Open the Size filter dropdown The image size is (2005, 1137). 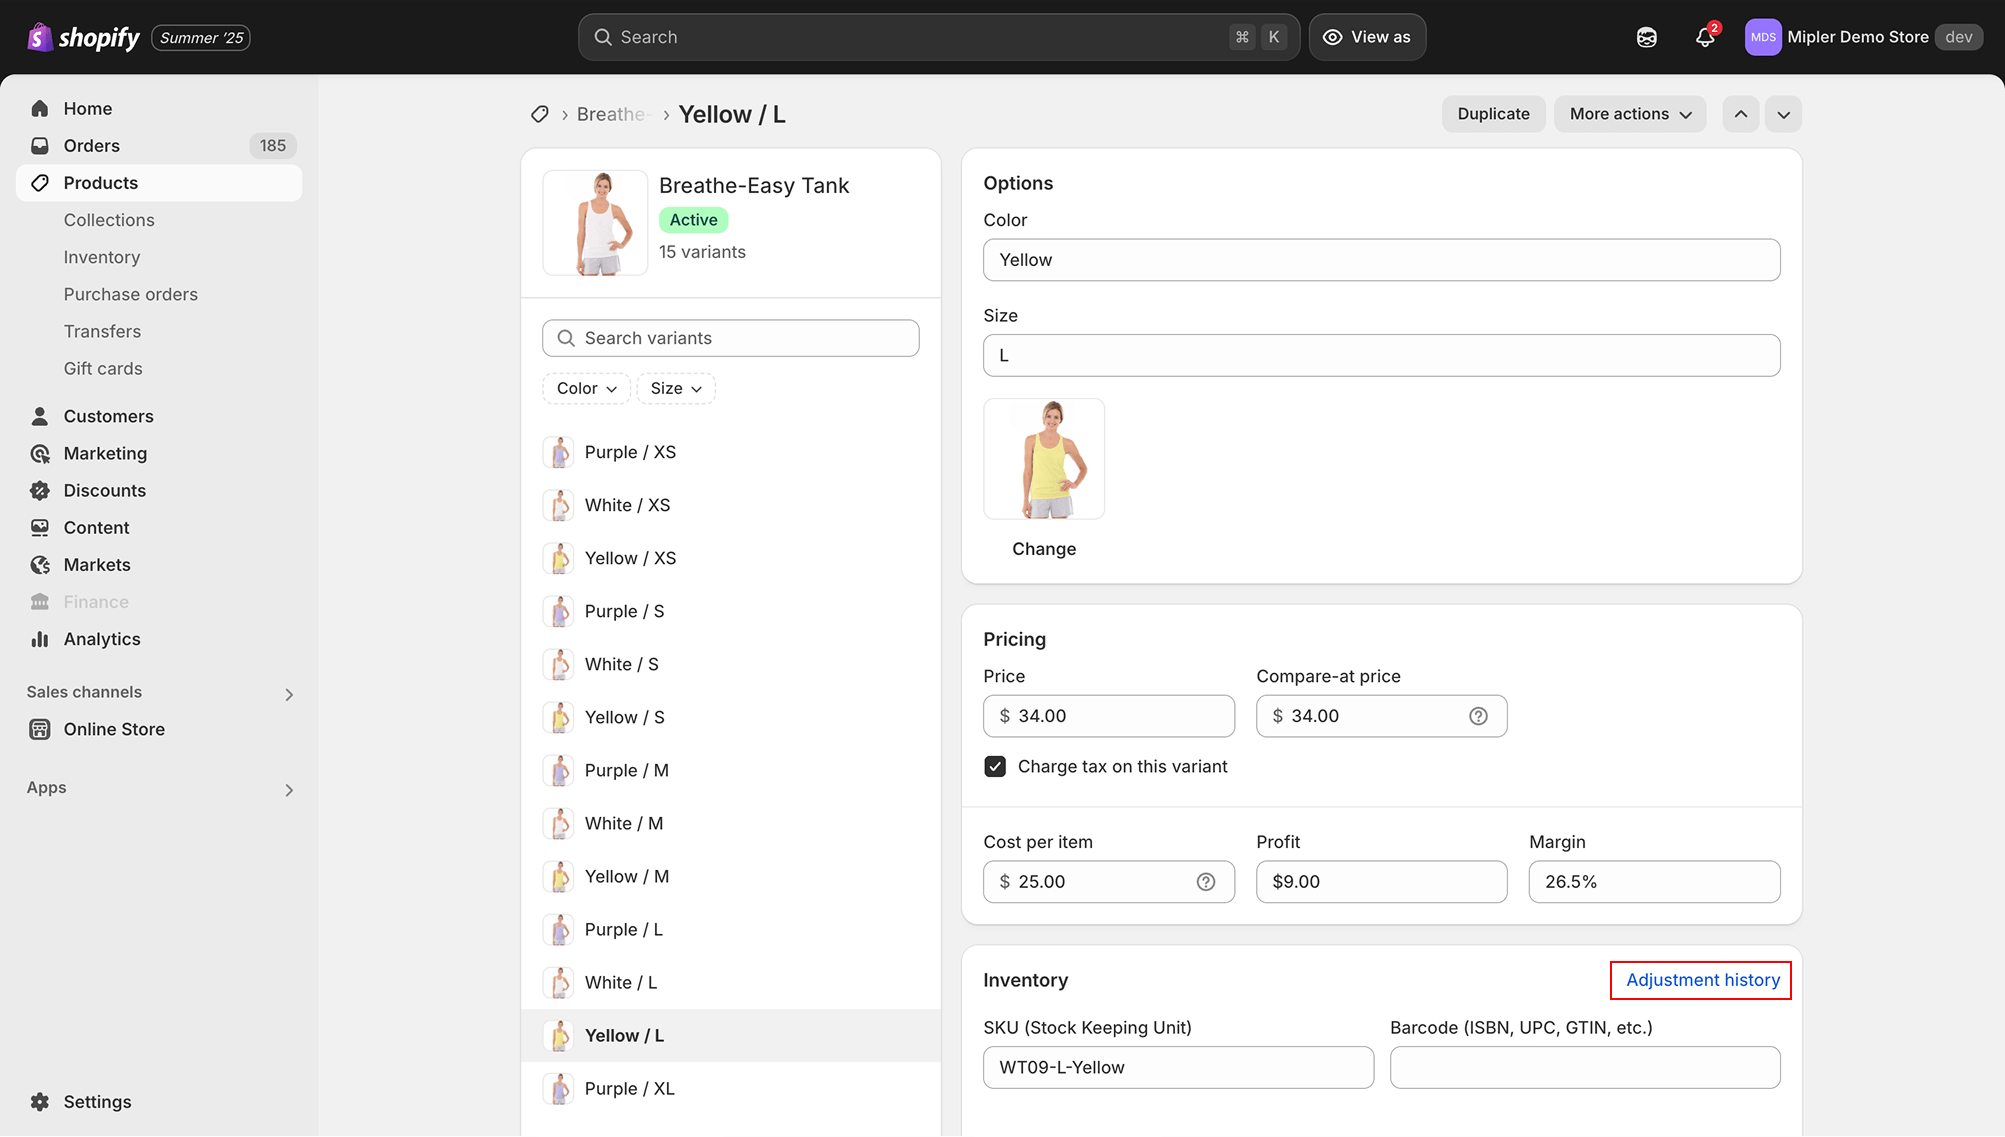[676, 388]
